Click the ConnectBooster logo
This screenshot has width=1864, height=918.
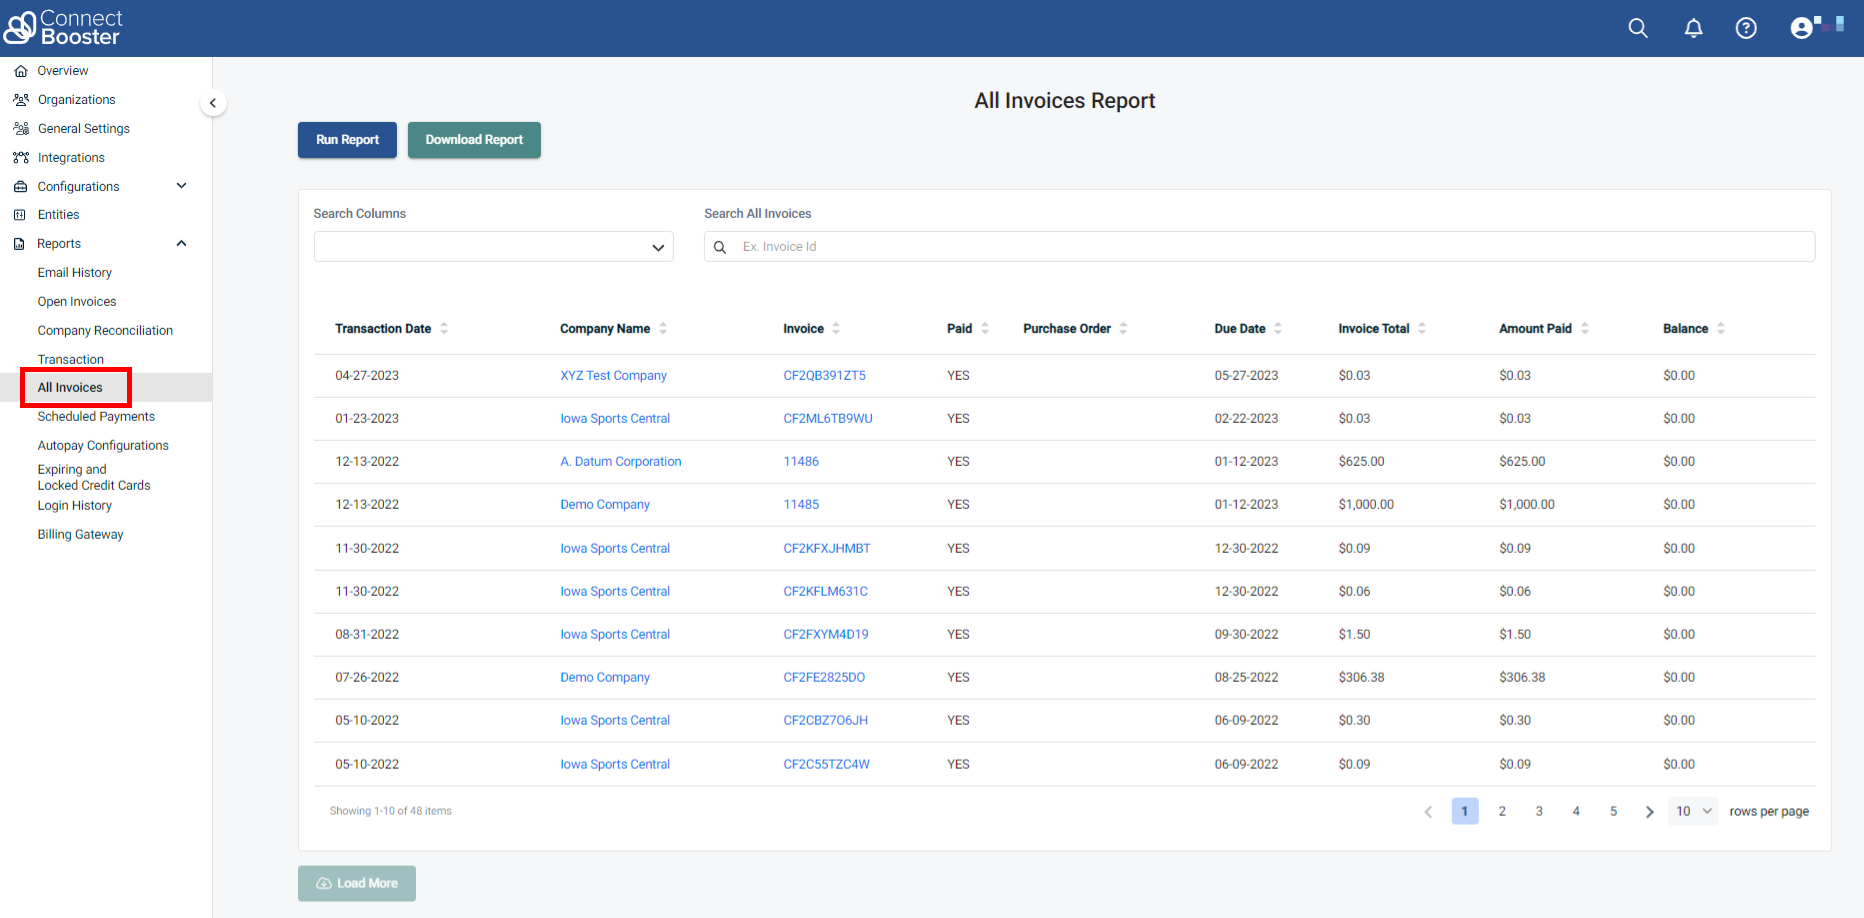[x=63, y=27]
